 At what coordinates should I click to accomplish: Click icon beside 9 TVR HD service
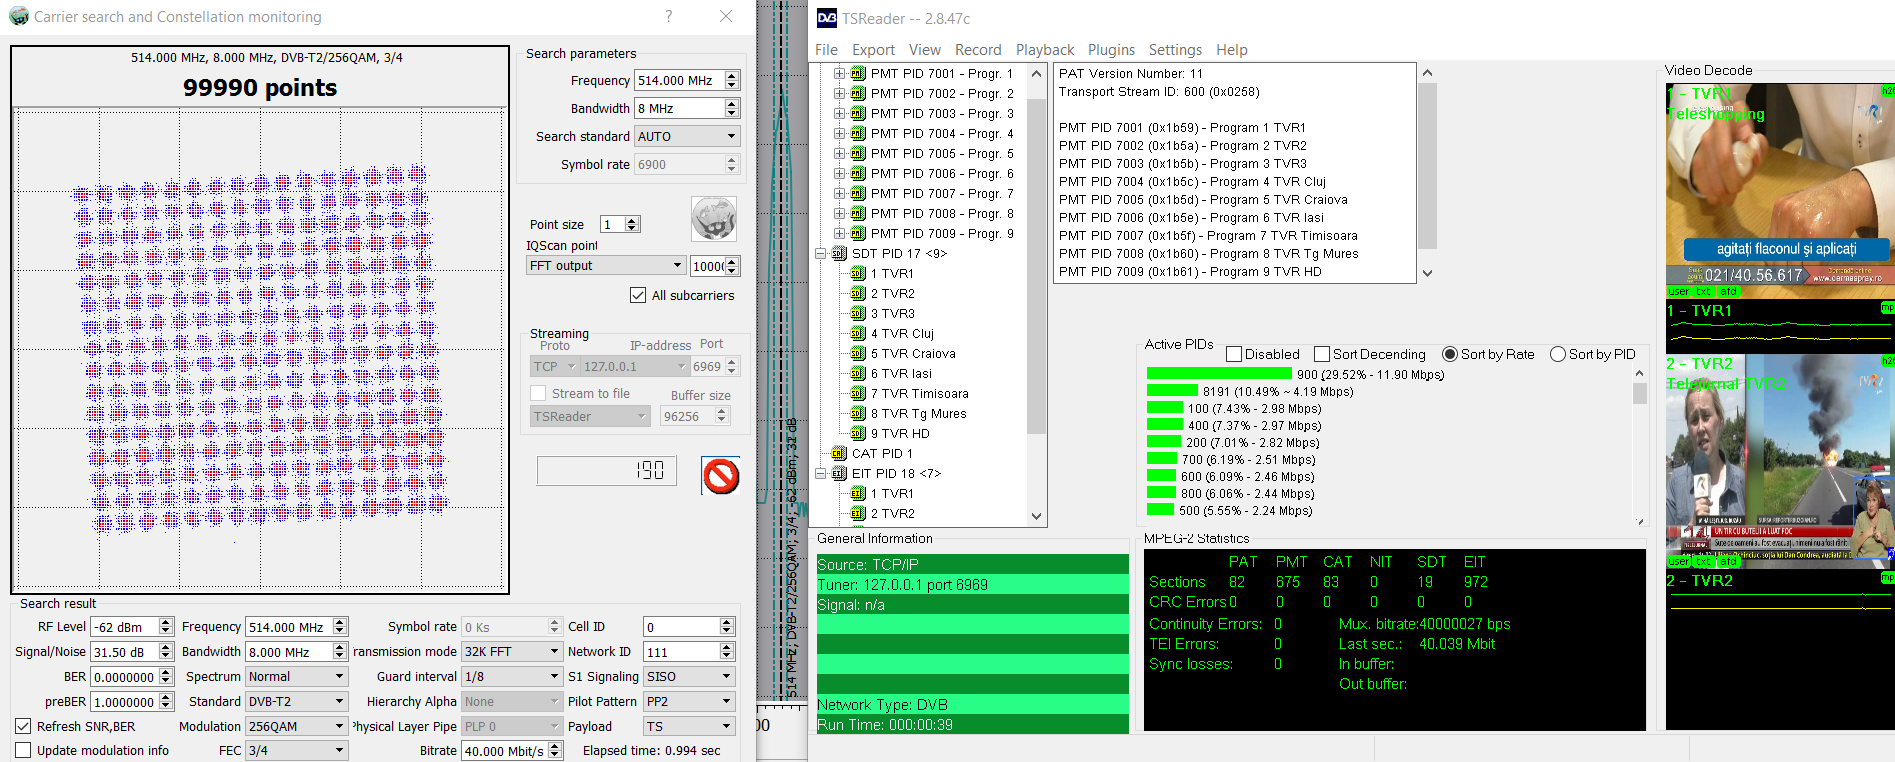tap(858, 433)
